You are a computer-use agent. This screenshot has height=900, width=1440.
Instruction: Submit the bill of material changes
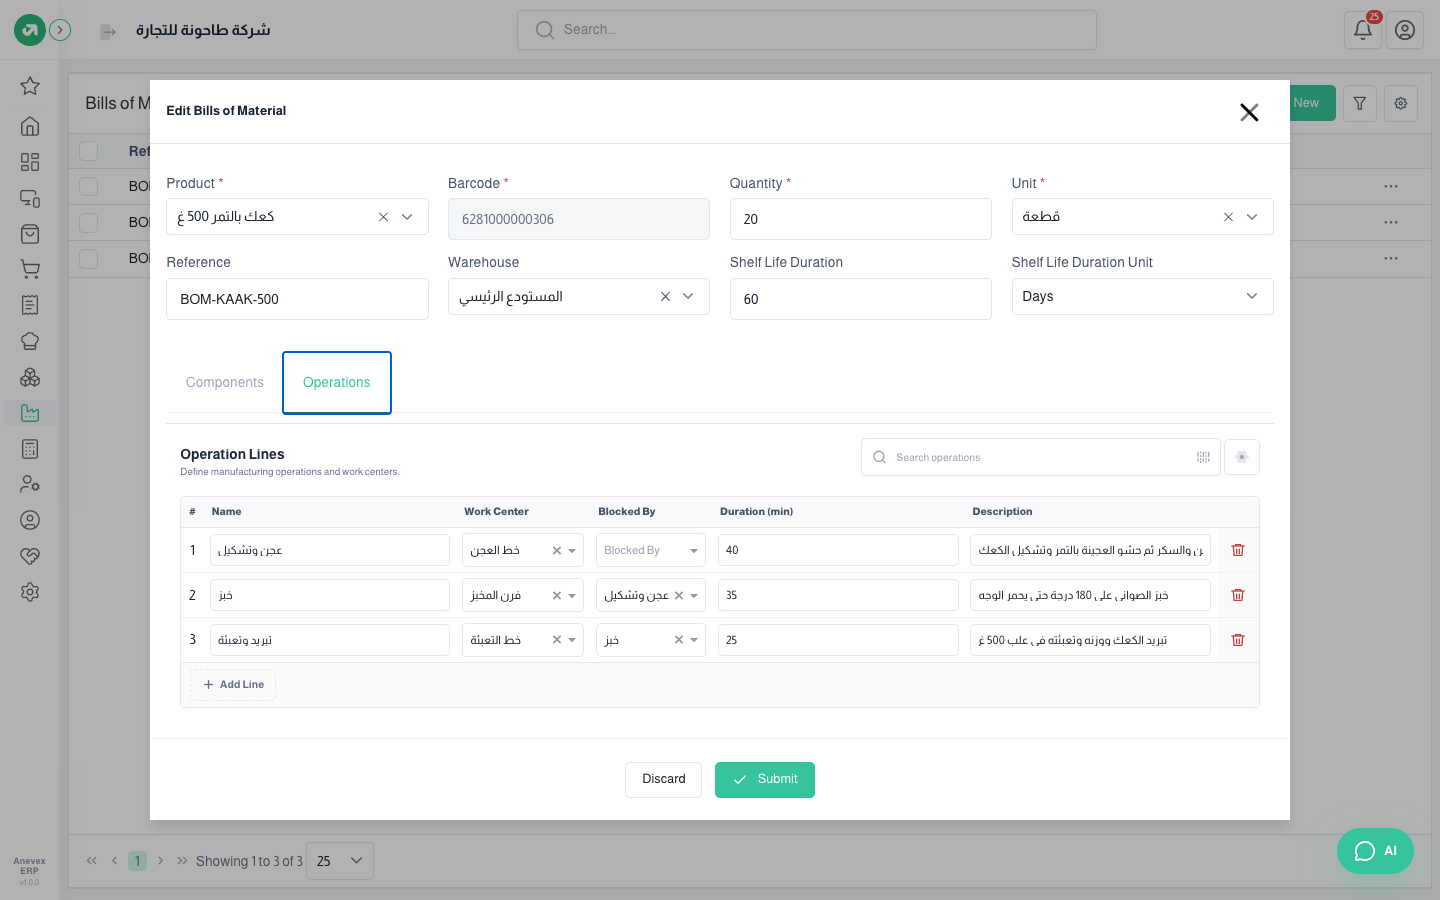[x=765, y=780]
